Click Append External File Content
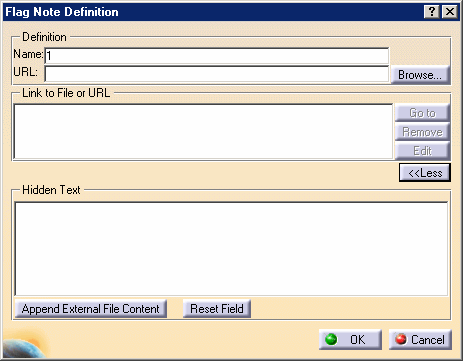This screenshot has height=361, width=463. coord(91,309)
